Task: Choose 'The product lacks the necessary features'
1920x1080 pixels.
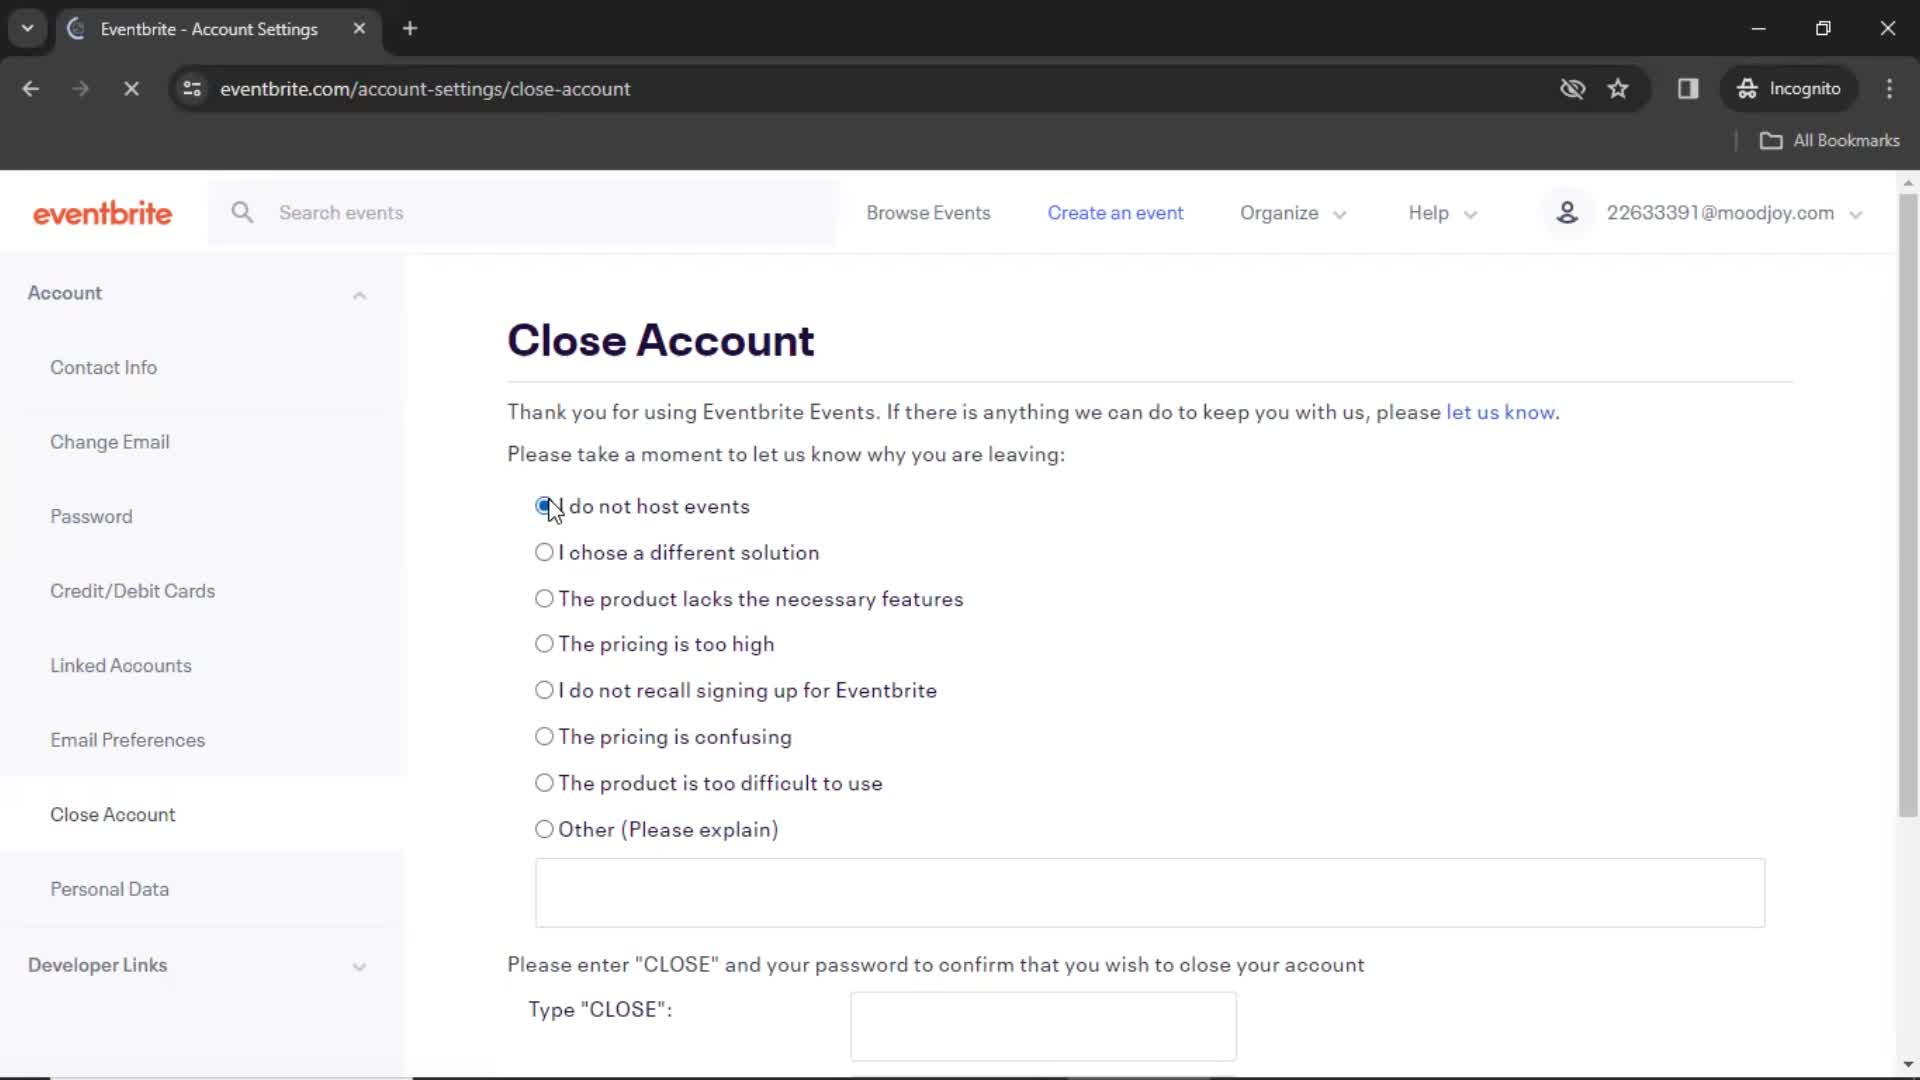Action: (544, 598)
